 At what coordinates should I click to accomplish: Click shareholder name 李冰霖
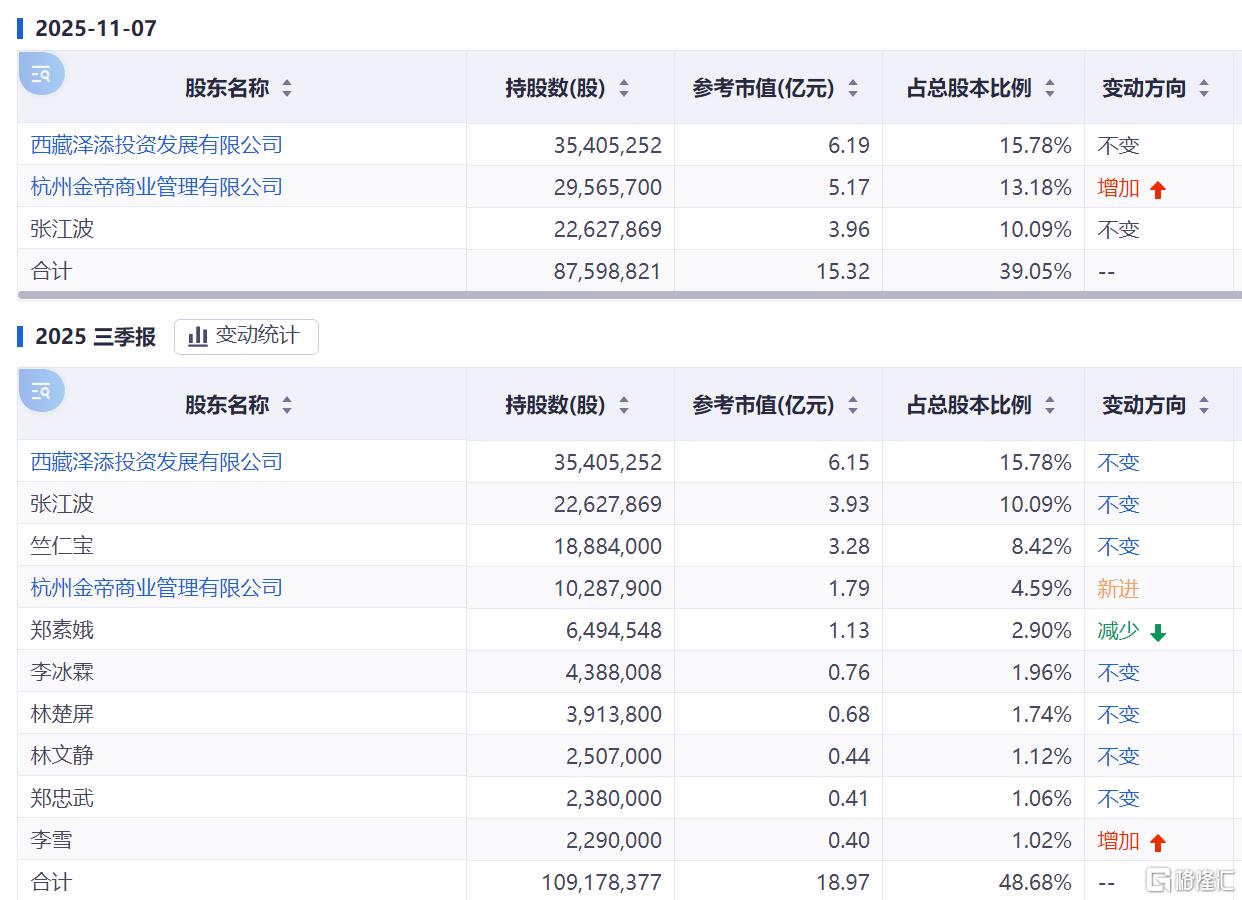tap(62, 672)
